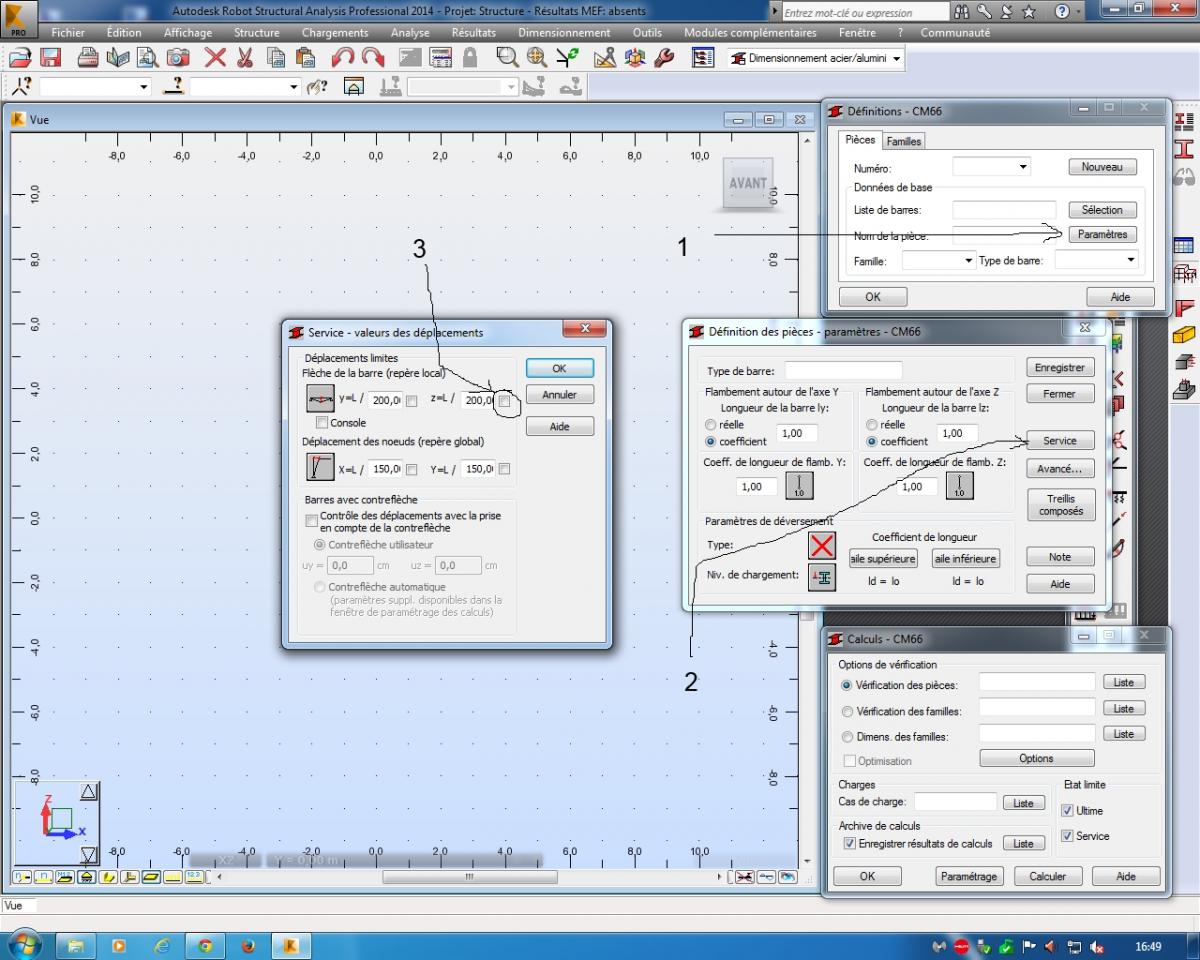The height and width of the screenshot is (960, 1200).
Task: Click the buckling length Z coefficient icon
Action: (x=959, y=486)
